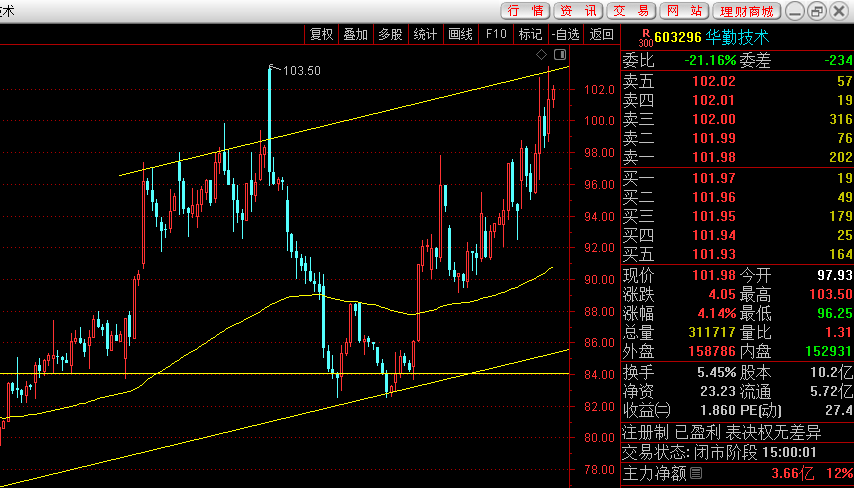The image size is (854, 488).
Task: Click the 84.00 price axis label
Action: 600,375
